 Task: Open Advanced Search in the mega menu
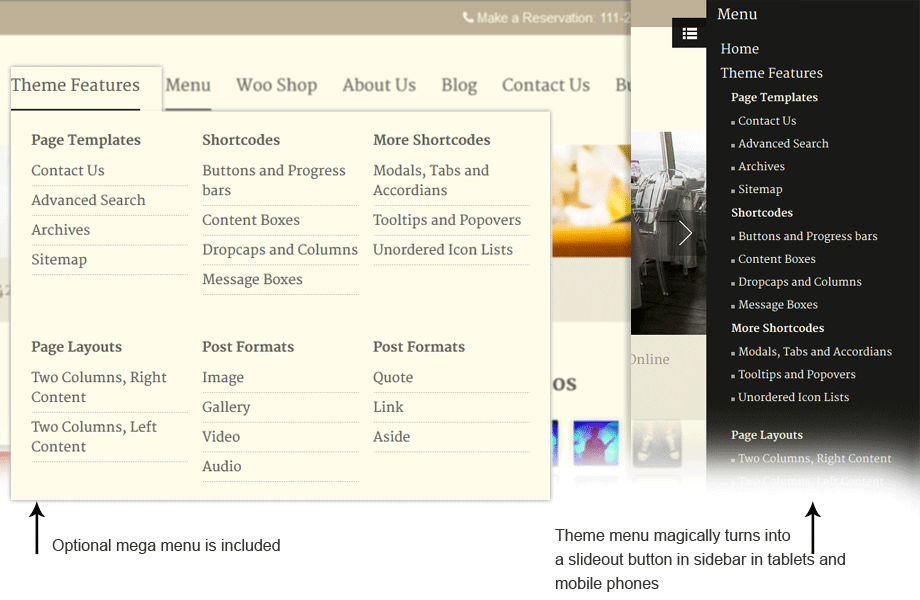tap(88, 201)
